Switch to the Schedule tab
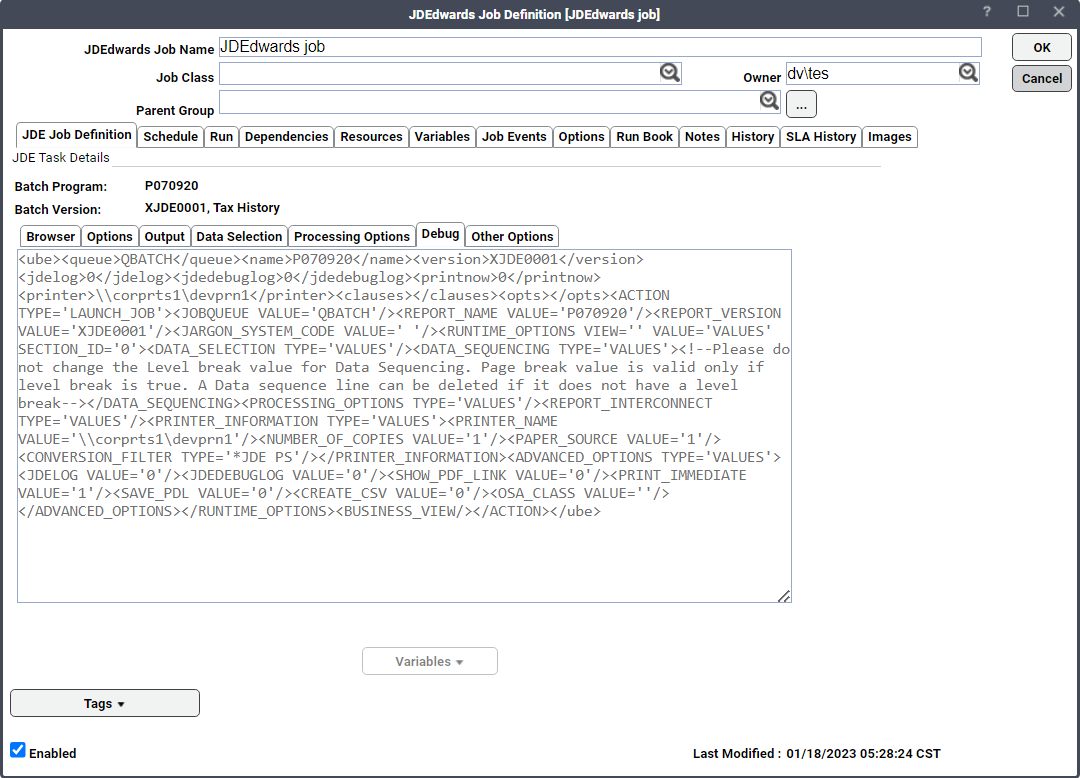The height and width of the screenshot is (778, 1080). point(170,136)
